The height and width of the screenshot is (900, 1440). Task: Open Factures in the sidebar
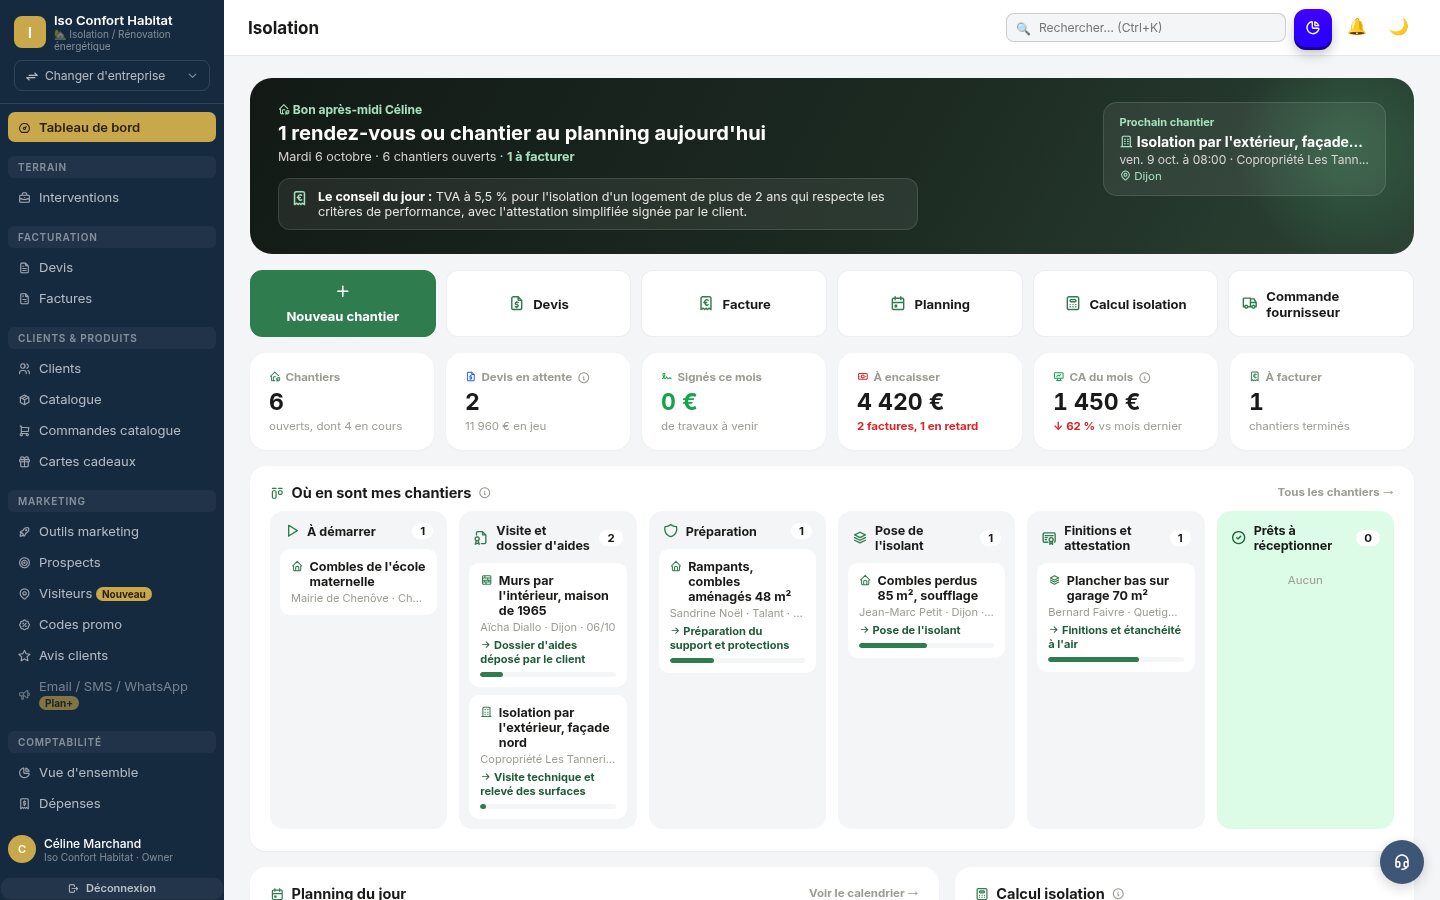[112, 299]
